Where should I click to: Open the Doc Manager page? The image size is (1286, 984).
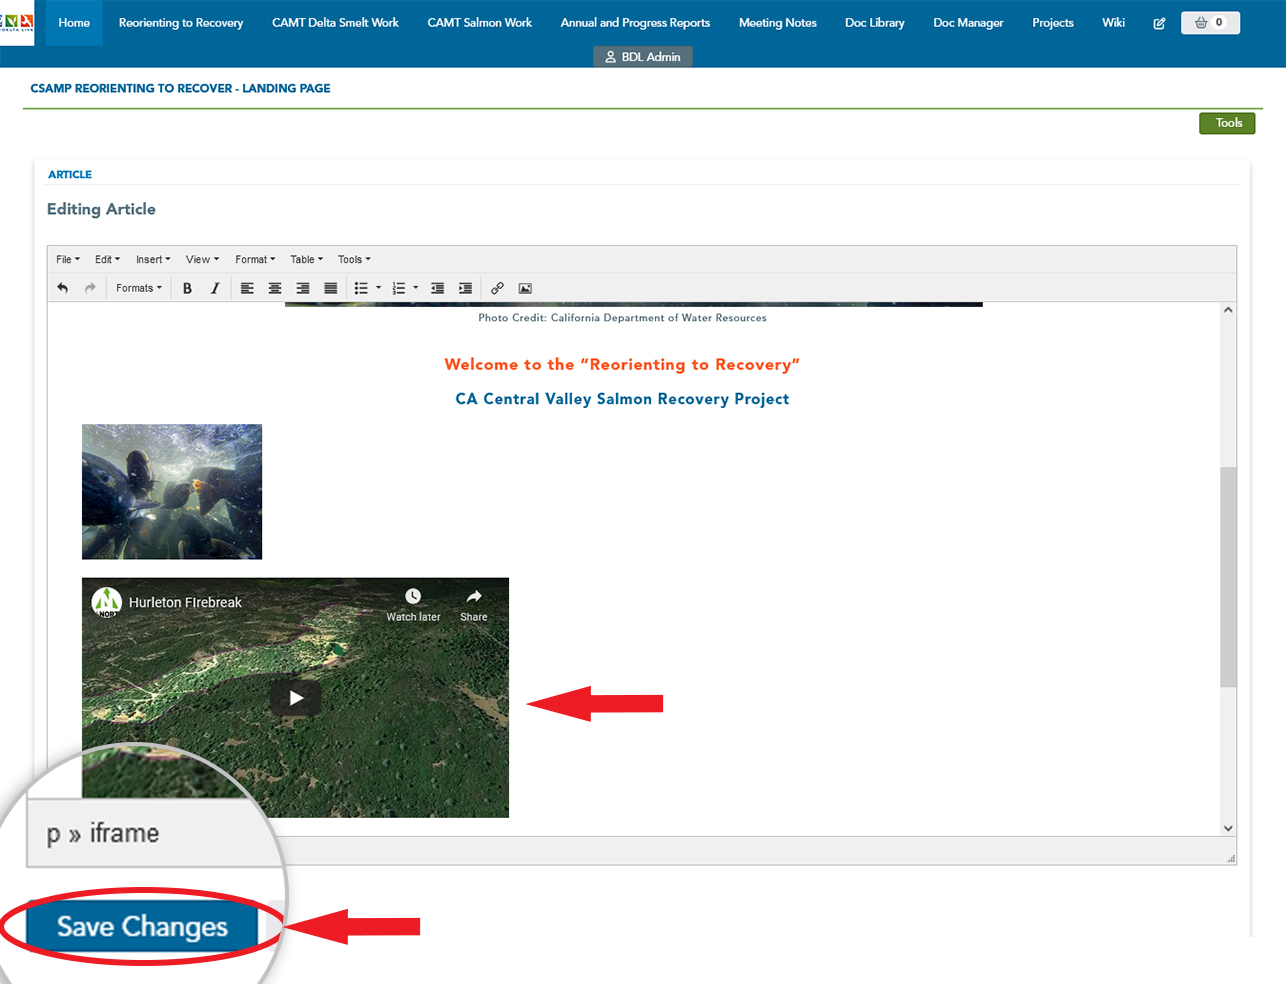tap(968, 23)
